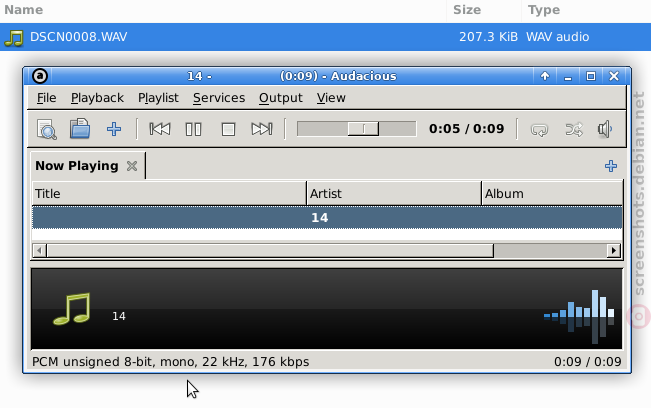Open the volume speaker control
Screen dimensions: 651x408
pyautogui.click(x=604, y=129)
